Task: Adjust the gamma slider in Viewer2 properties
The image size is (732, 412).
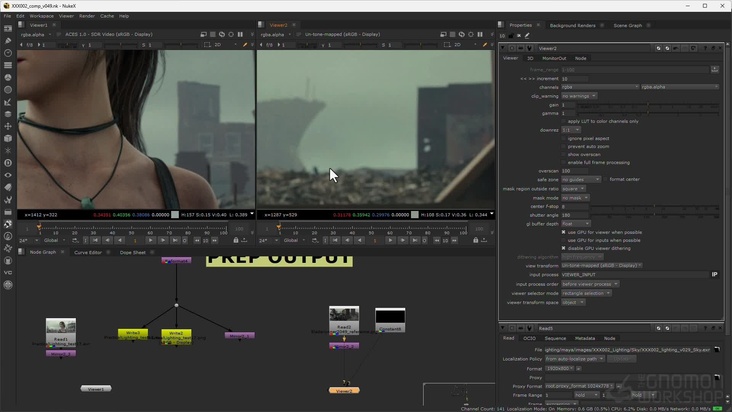Action: coord(648,113)
